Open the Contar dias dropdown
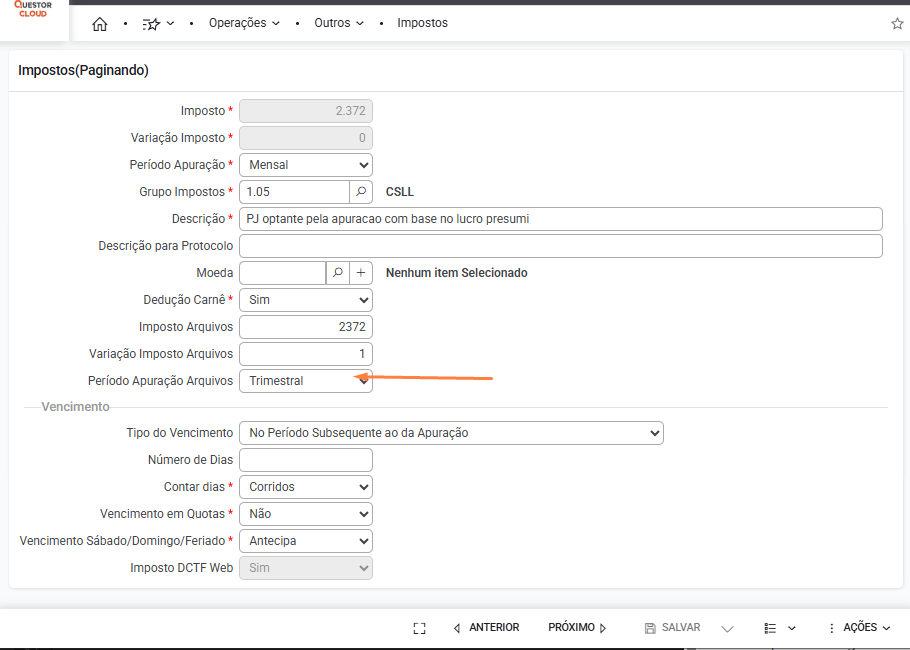 306,487
